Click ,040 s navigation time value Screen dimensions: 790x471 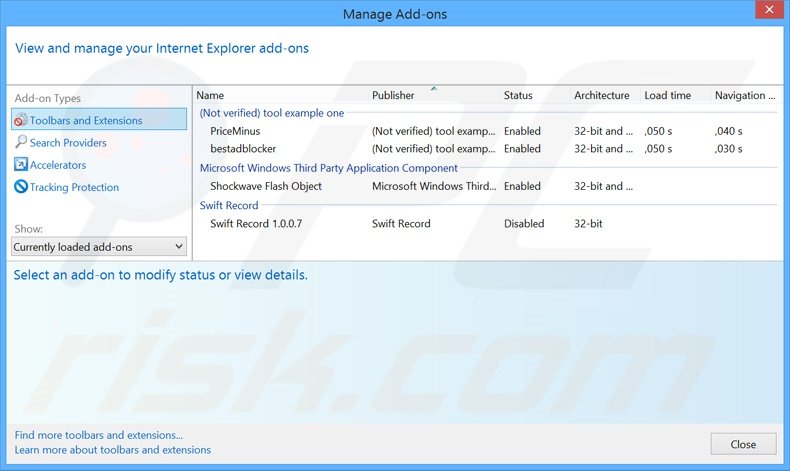(x=728, y=131)
